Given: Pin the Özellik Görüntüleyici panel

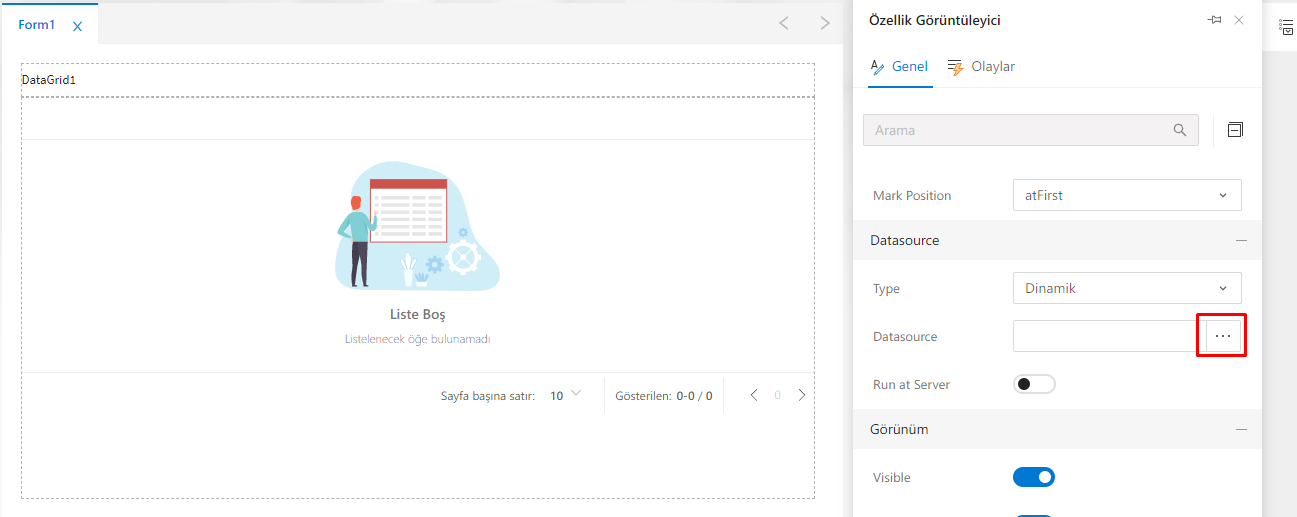Looking at the screenshot, I should click(1215, 20).
